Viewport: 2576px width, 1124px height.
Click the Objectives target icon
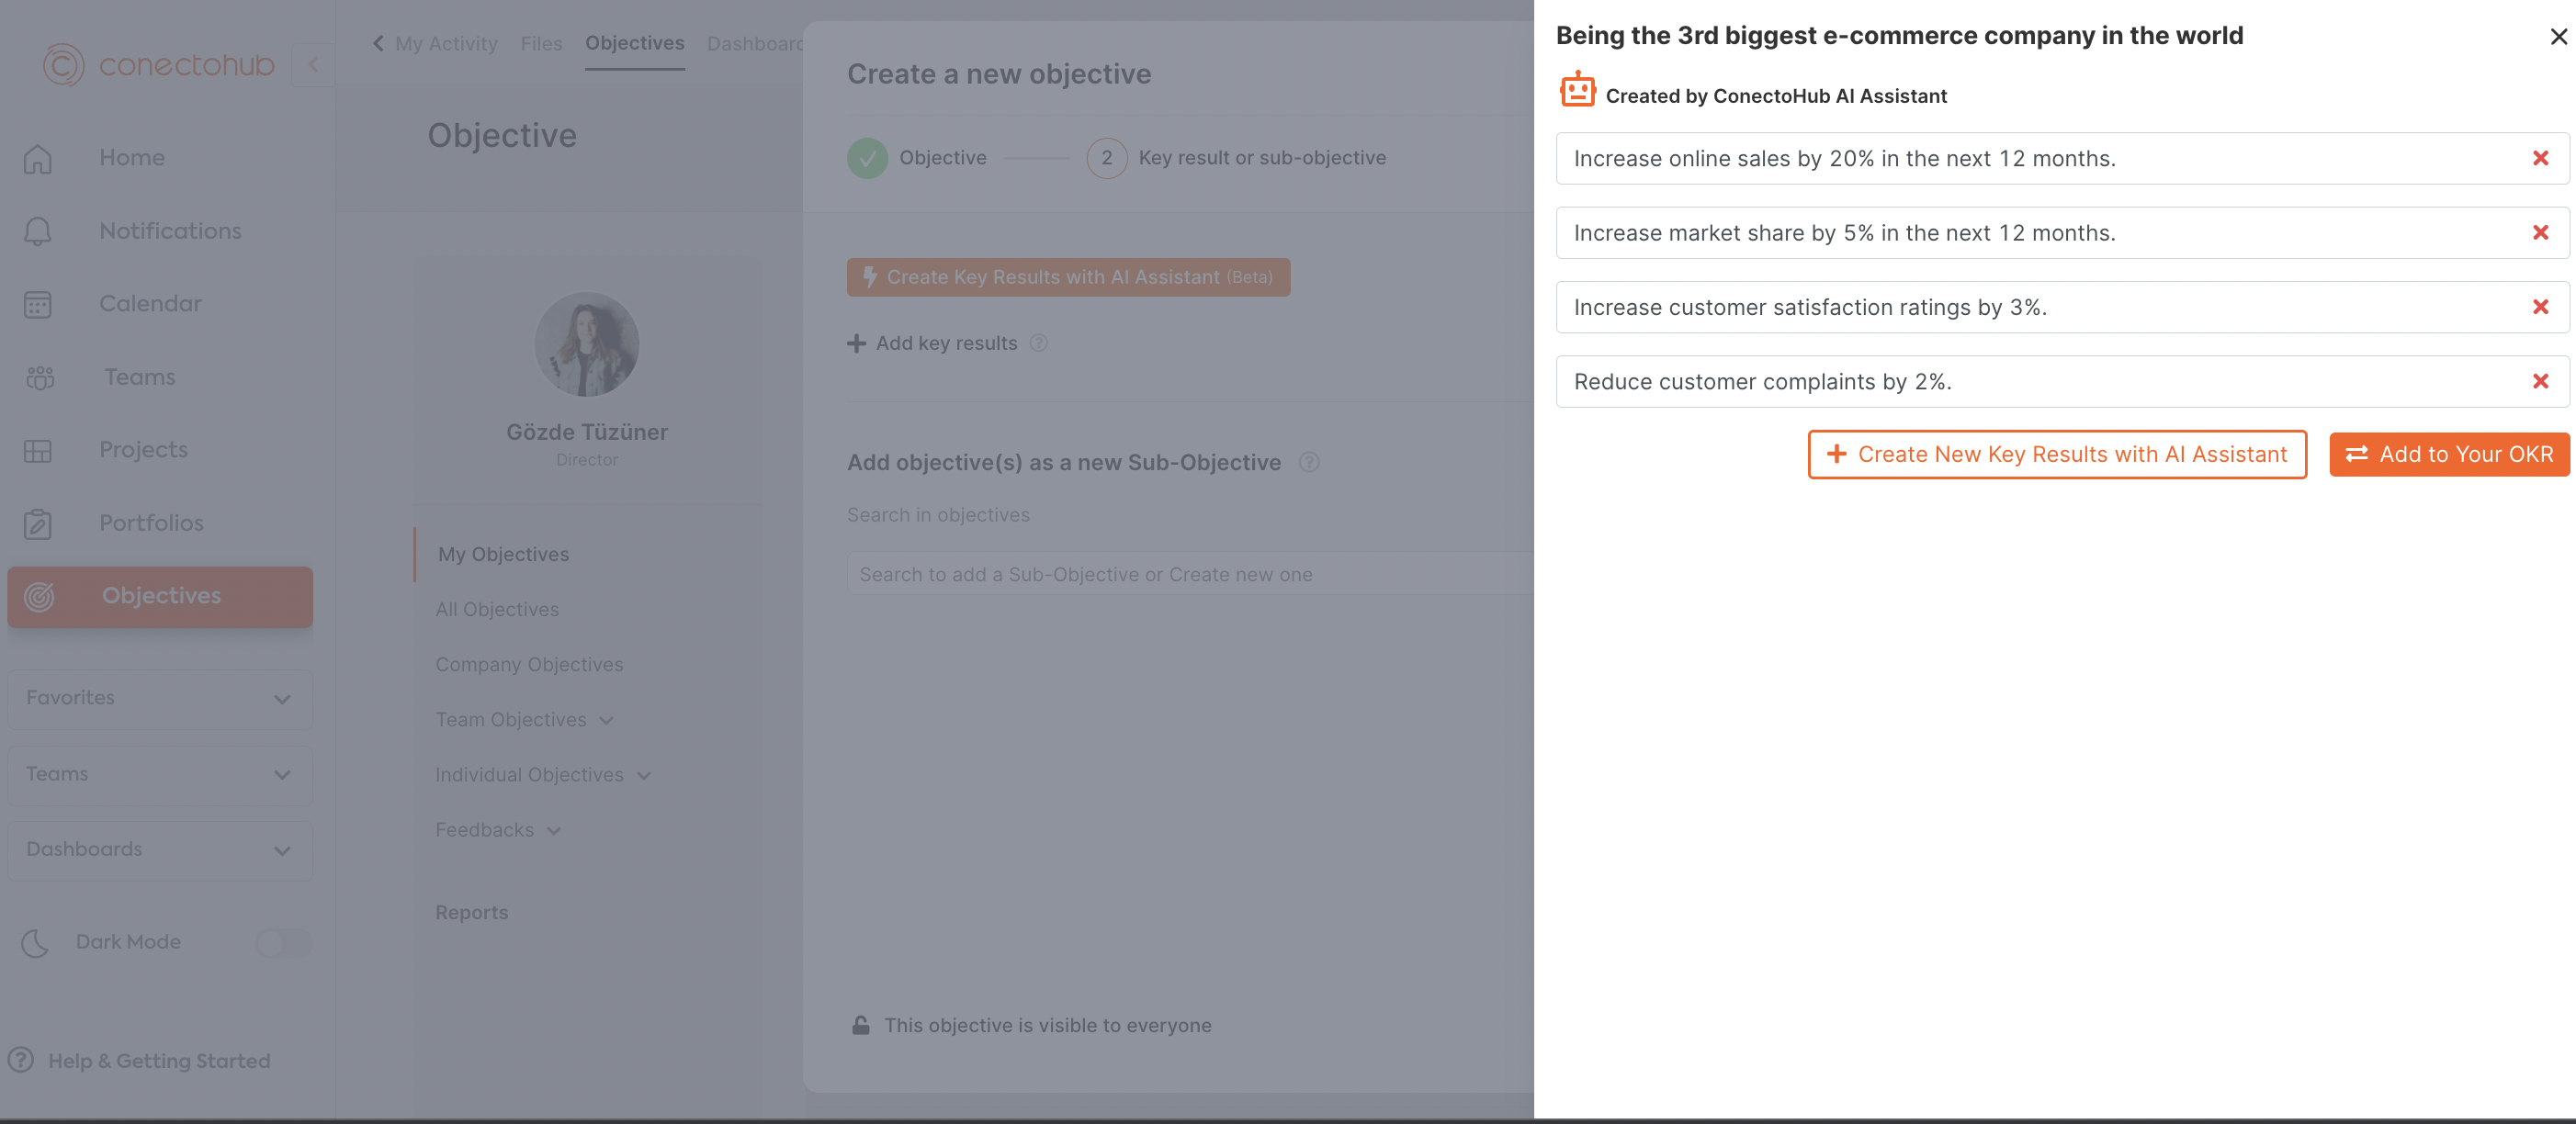(x=39, y=597)
